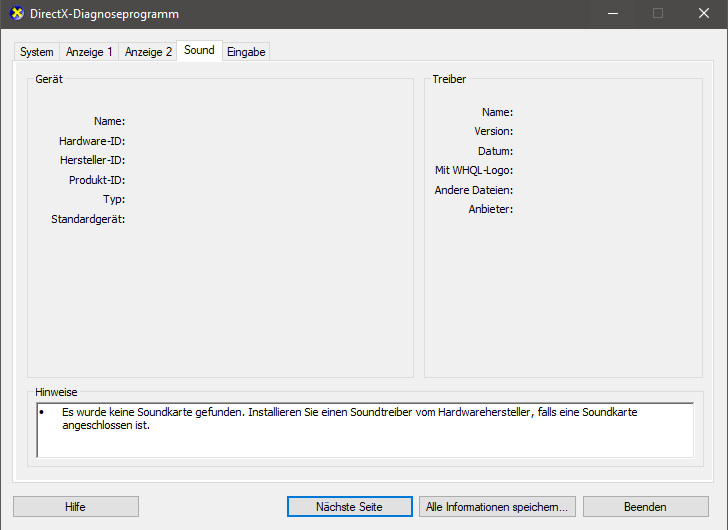Open the Anzeige 2 tab
Screen dimensions: 728x530
tap(148, 52)
